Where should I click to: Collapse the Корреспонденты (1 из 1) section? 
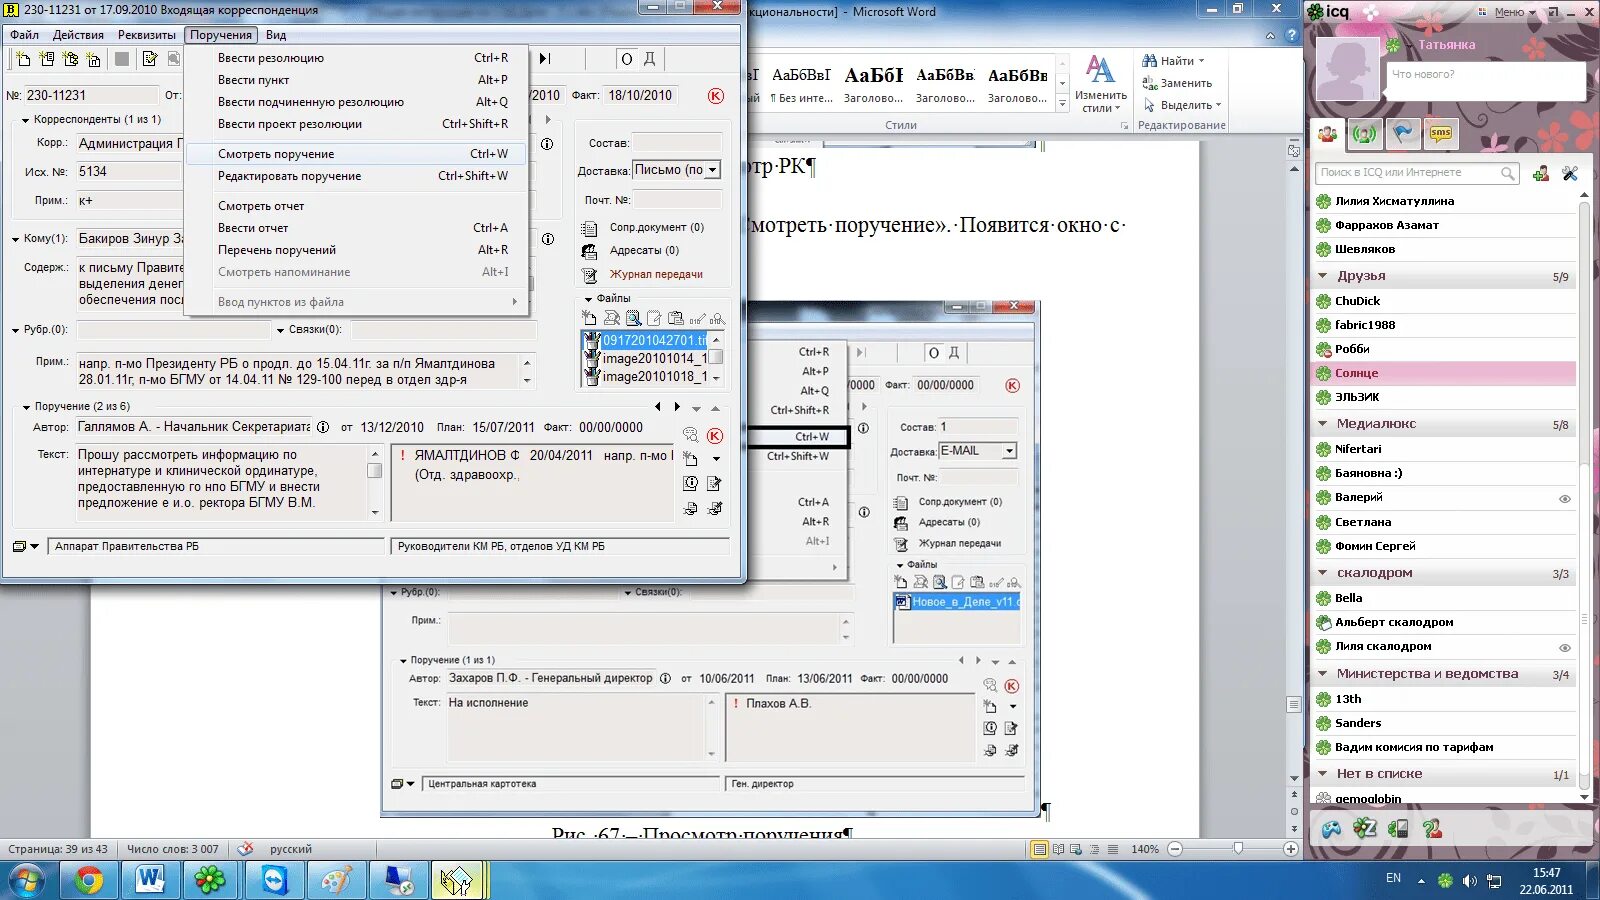coord(26,120)
